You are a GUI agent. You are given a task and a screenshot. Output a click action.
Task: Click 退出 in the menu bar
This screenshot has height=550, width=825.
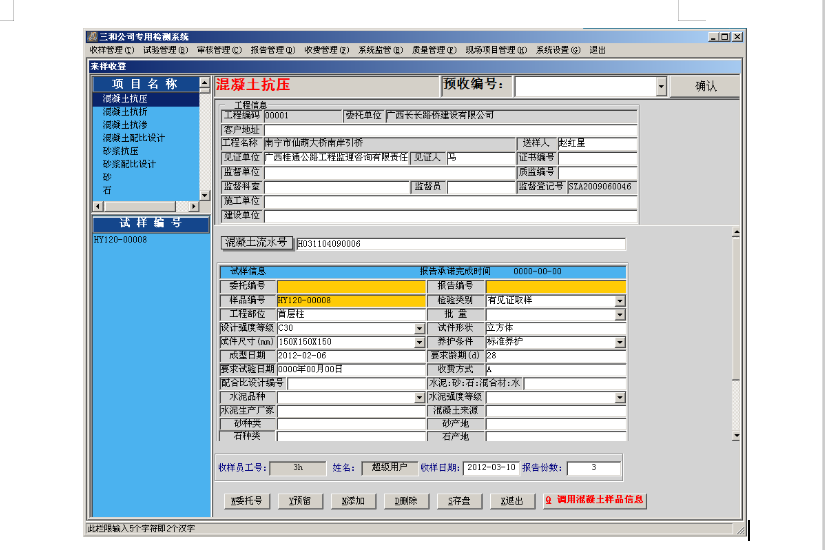click(x=597, y=50)
